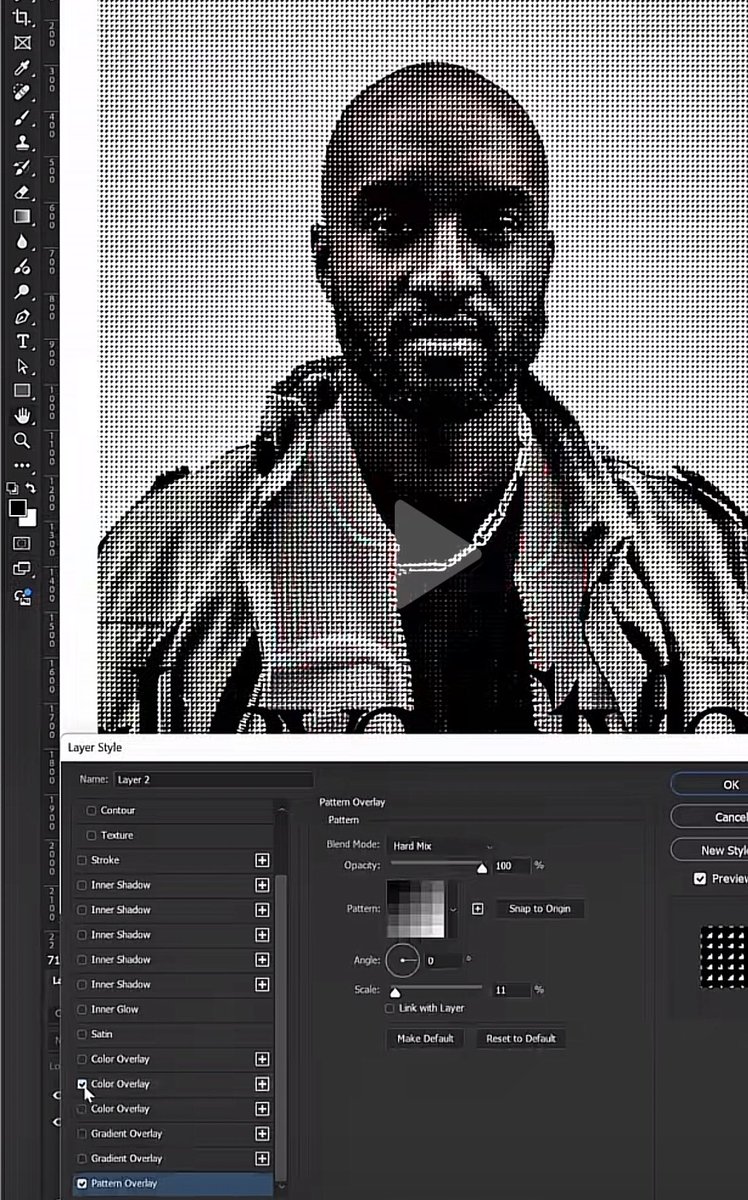Open the background color swatch
Image resolution: width=748 pixels, height=1200 pixels.
pyautogui.click(x=29, y=518)
